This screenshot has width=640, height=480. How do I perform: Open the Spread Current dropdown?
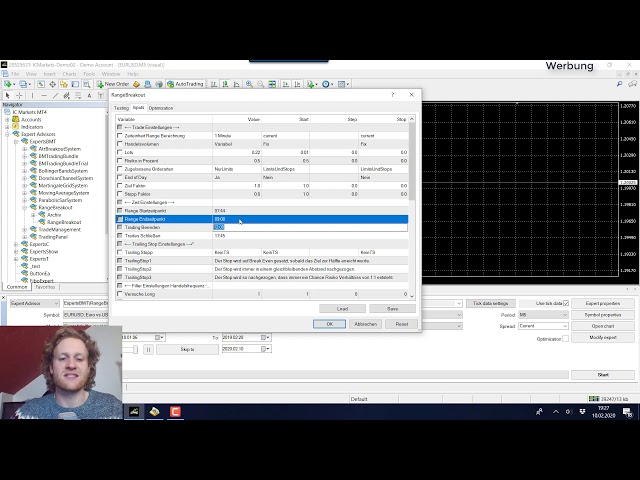click(x=542, y=326)
